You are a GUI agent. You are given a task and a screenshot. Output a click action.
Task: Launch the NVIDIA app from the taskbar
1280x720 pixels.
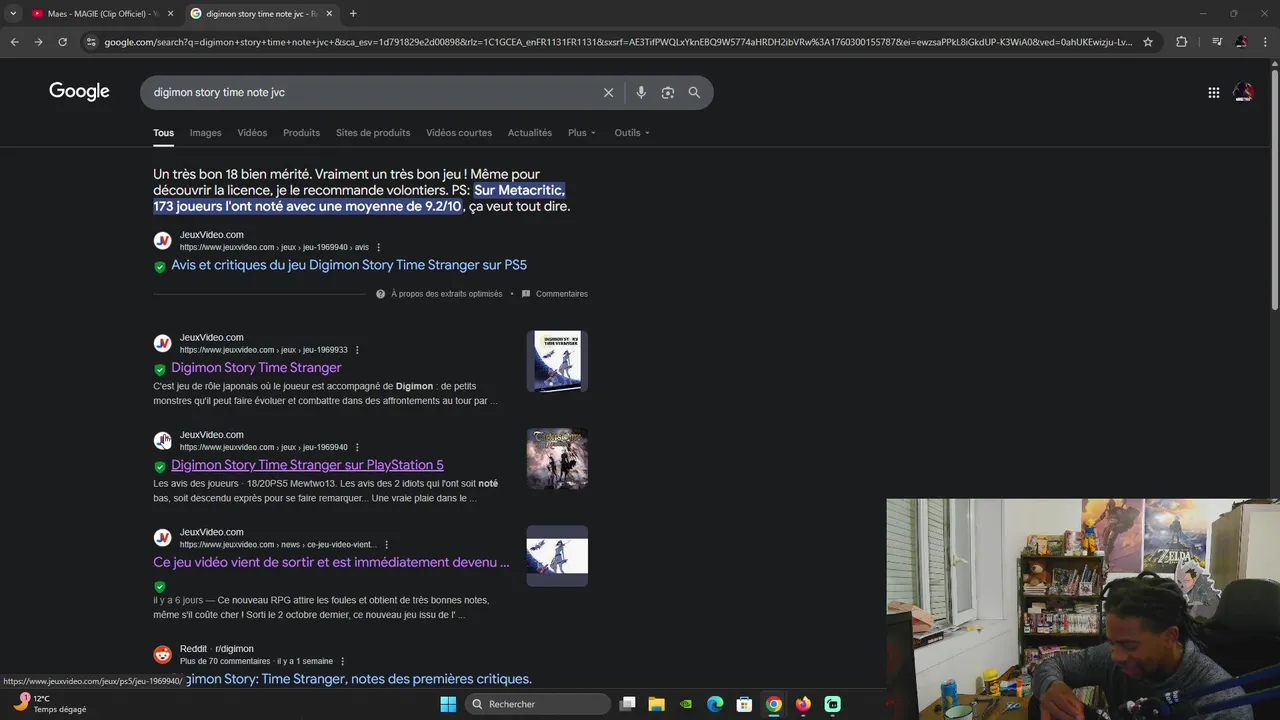(x=686, y=704)
